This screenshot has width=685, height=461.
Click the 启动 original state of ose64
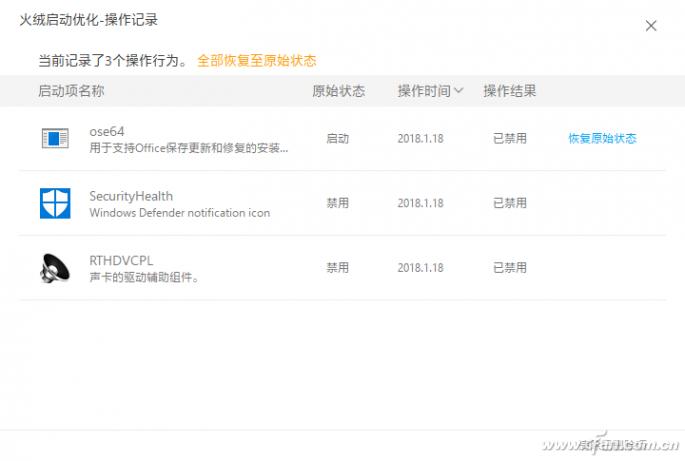coord(338,139)
